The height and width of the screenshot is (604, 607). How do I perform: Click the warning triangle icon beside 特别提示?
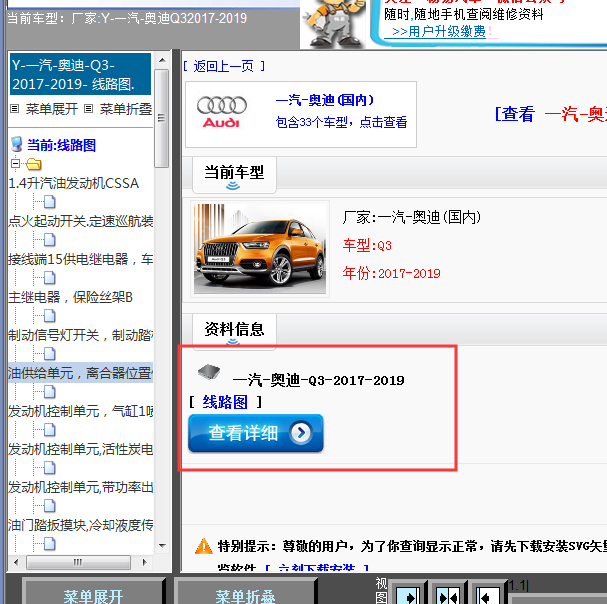point(204,546)
